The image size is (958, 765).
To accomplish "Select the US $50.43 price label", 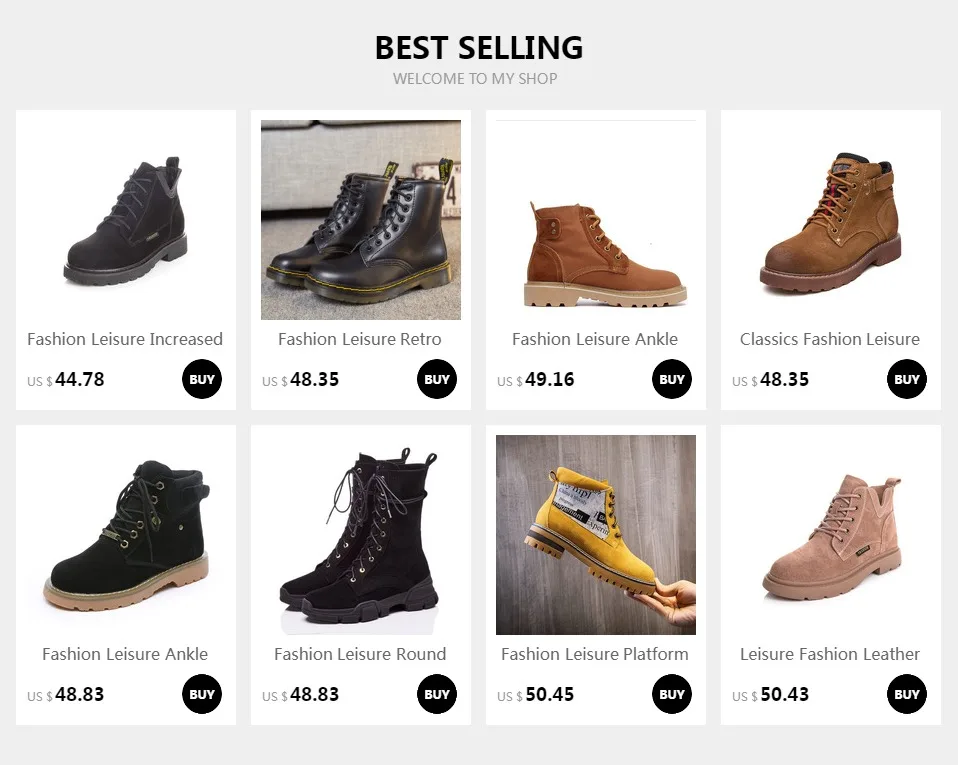I will coord(770,695).
